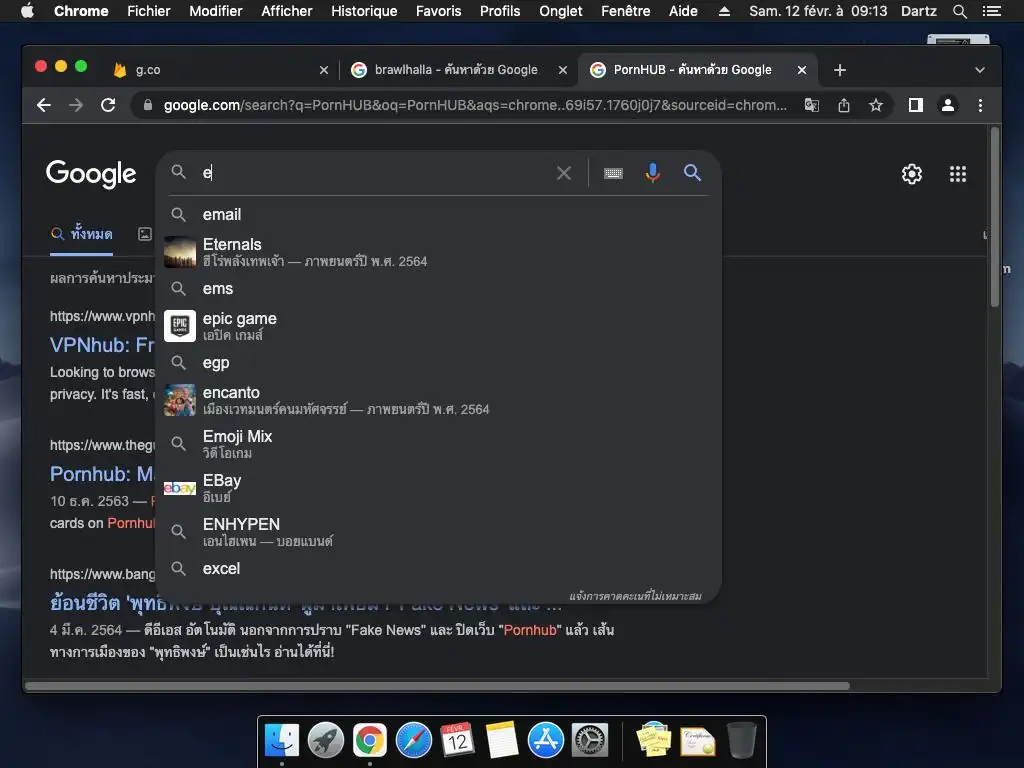Open Finder from the Dock

click(x=281, y=741)
